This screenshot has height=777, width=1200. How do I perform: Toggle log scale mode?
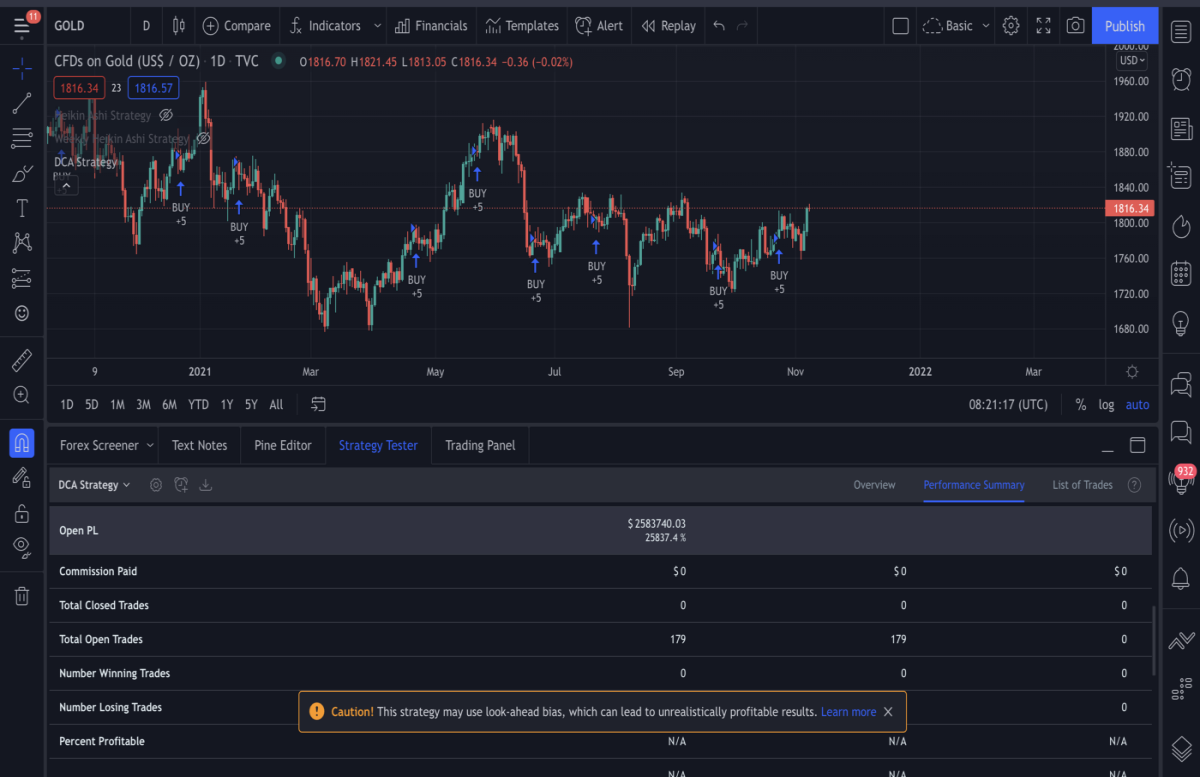click(1106, 405)
